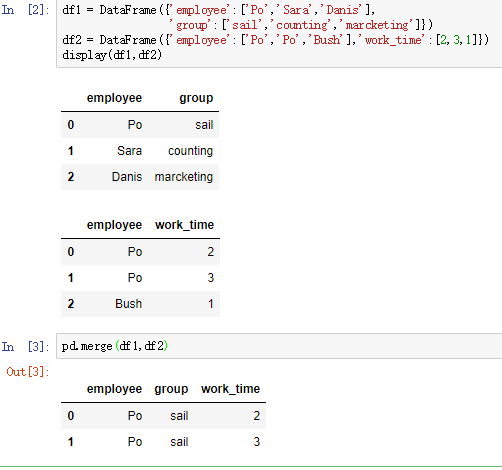
Task: Click index 2 of the Bush row
Action: click(x=71, y=304)
